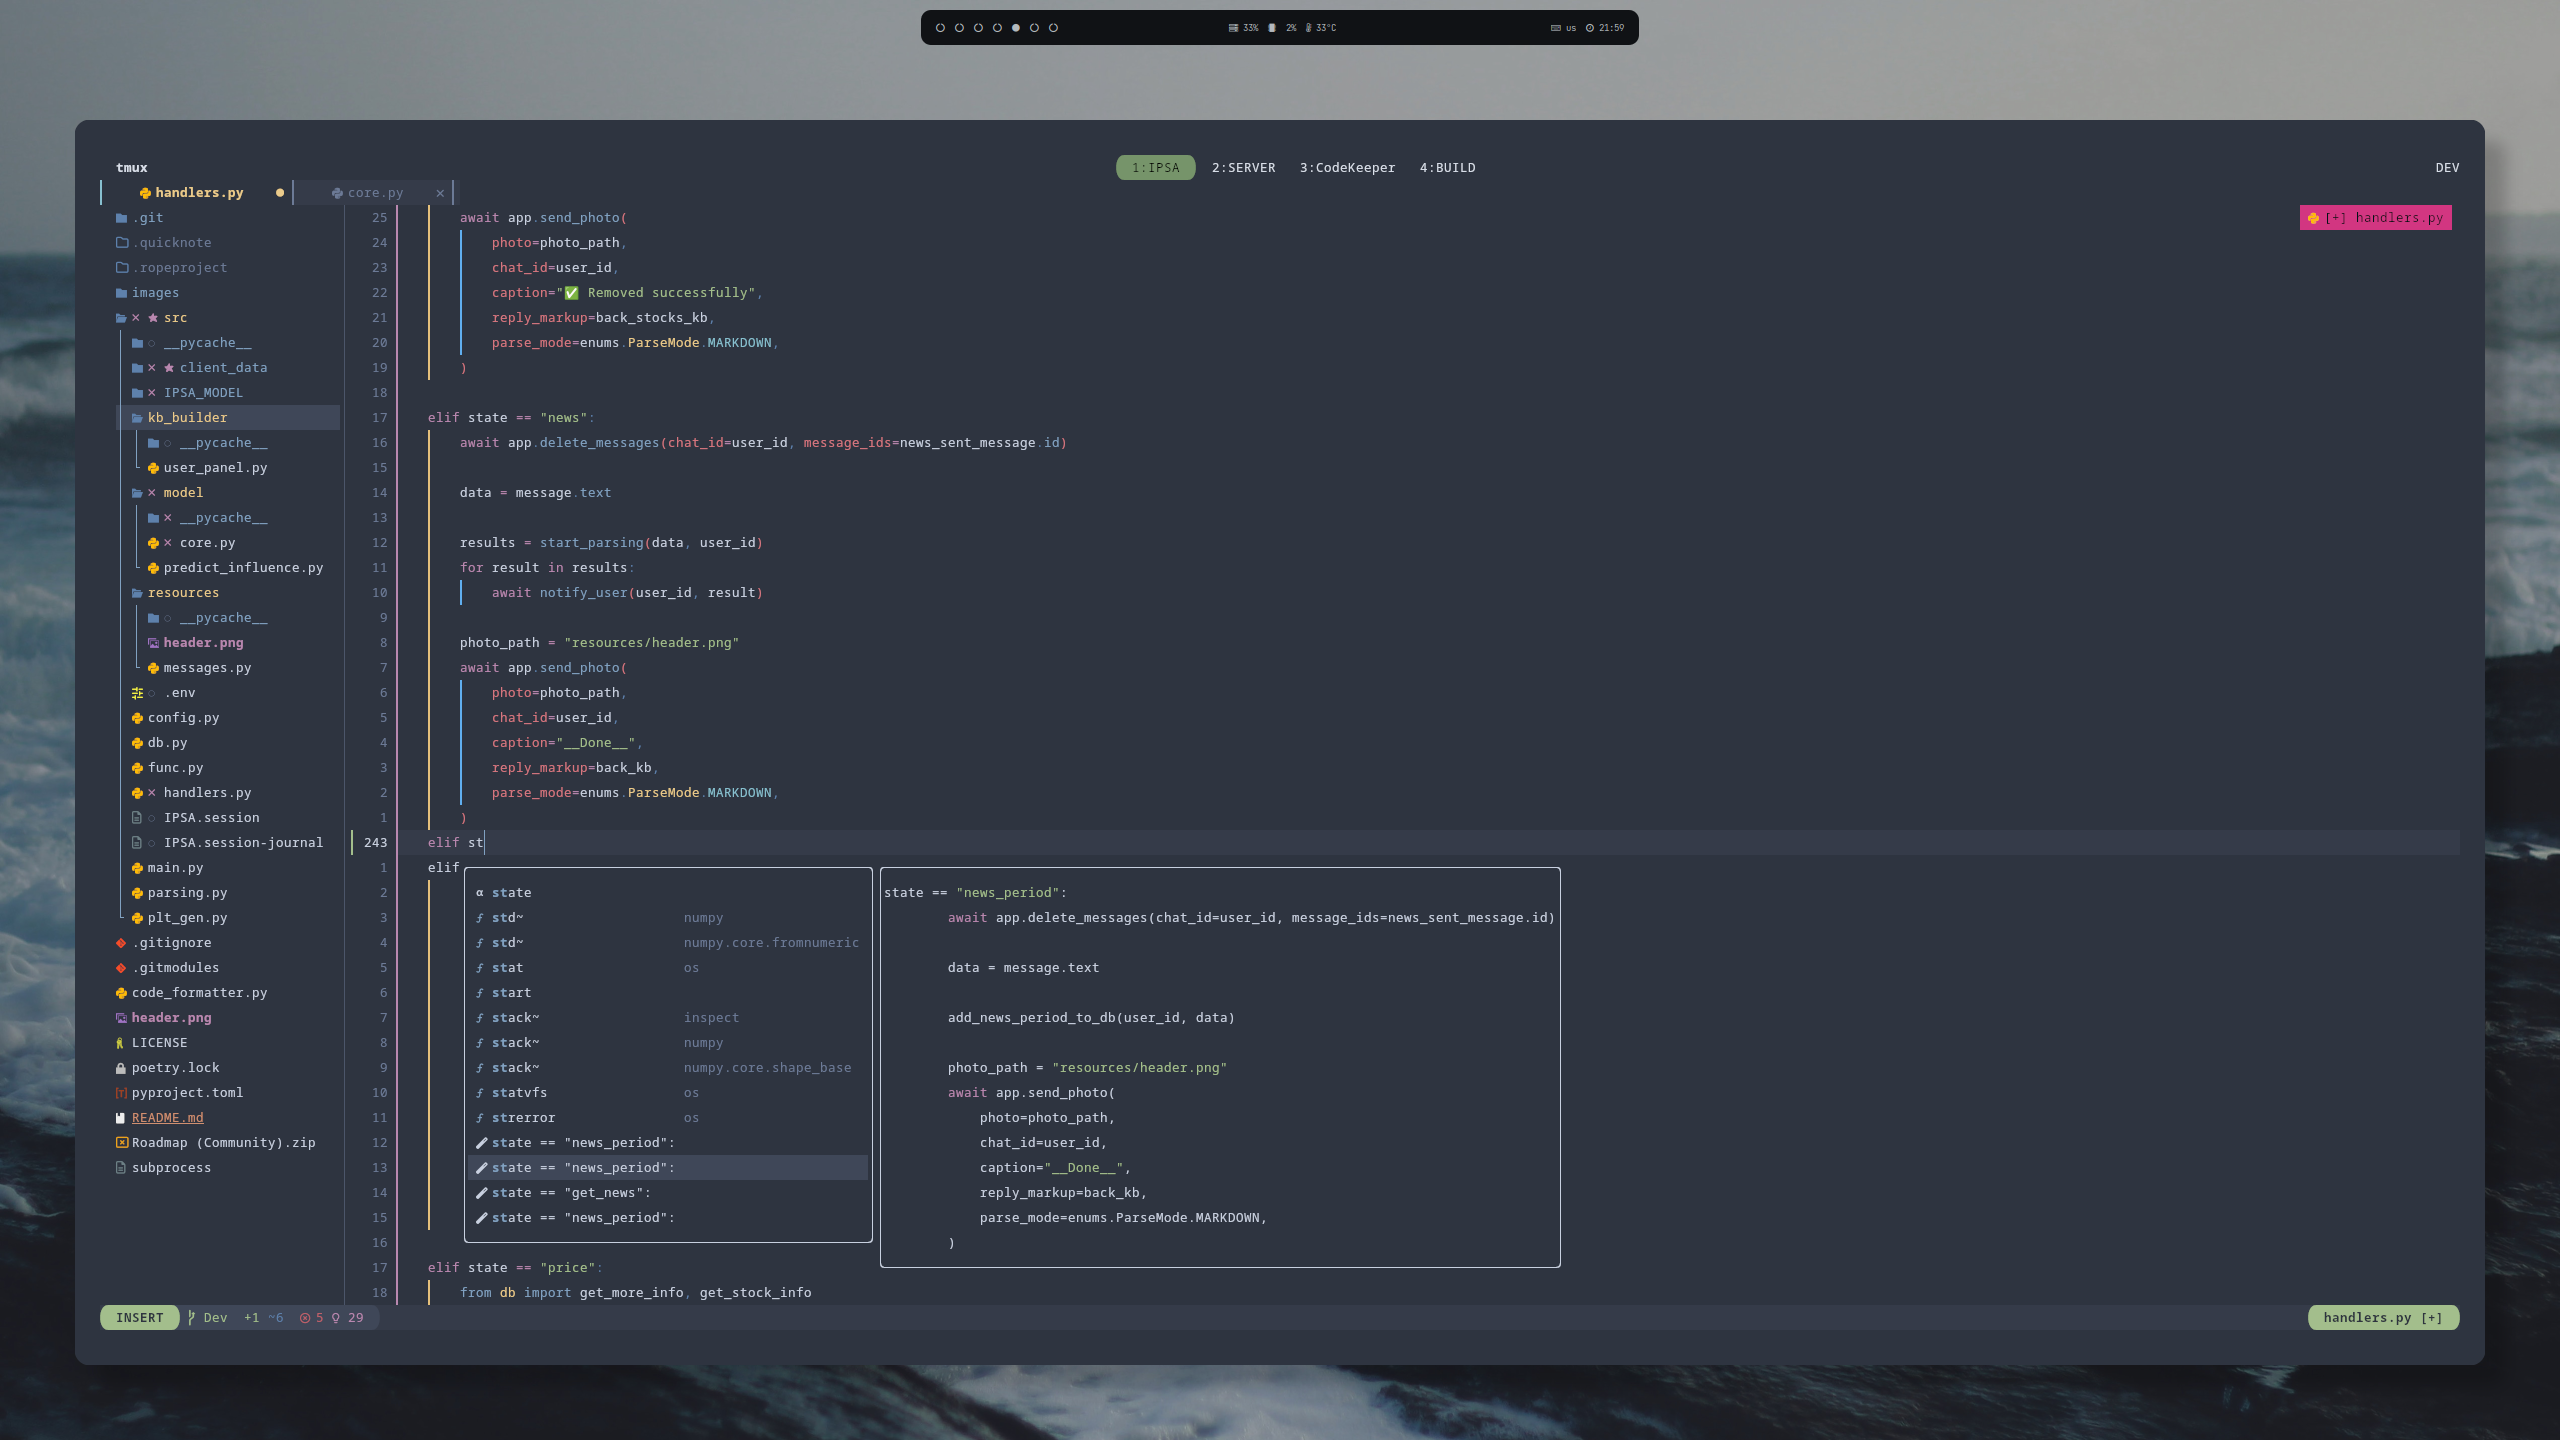Switch to tmux window 2:SERVER

(x=1243, y=168)
